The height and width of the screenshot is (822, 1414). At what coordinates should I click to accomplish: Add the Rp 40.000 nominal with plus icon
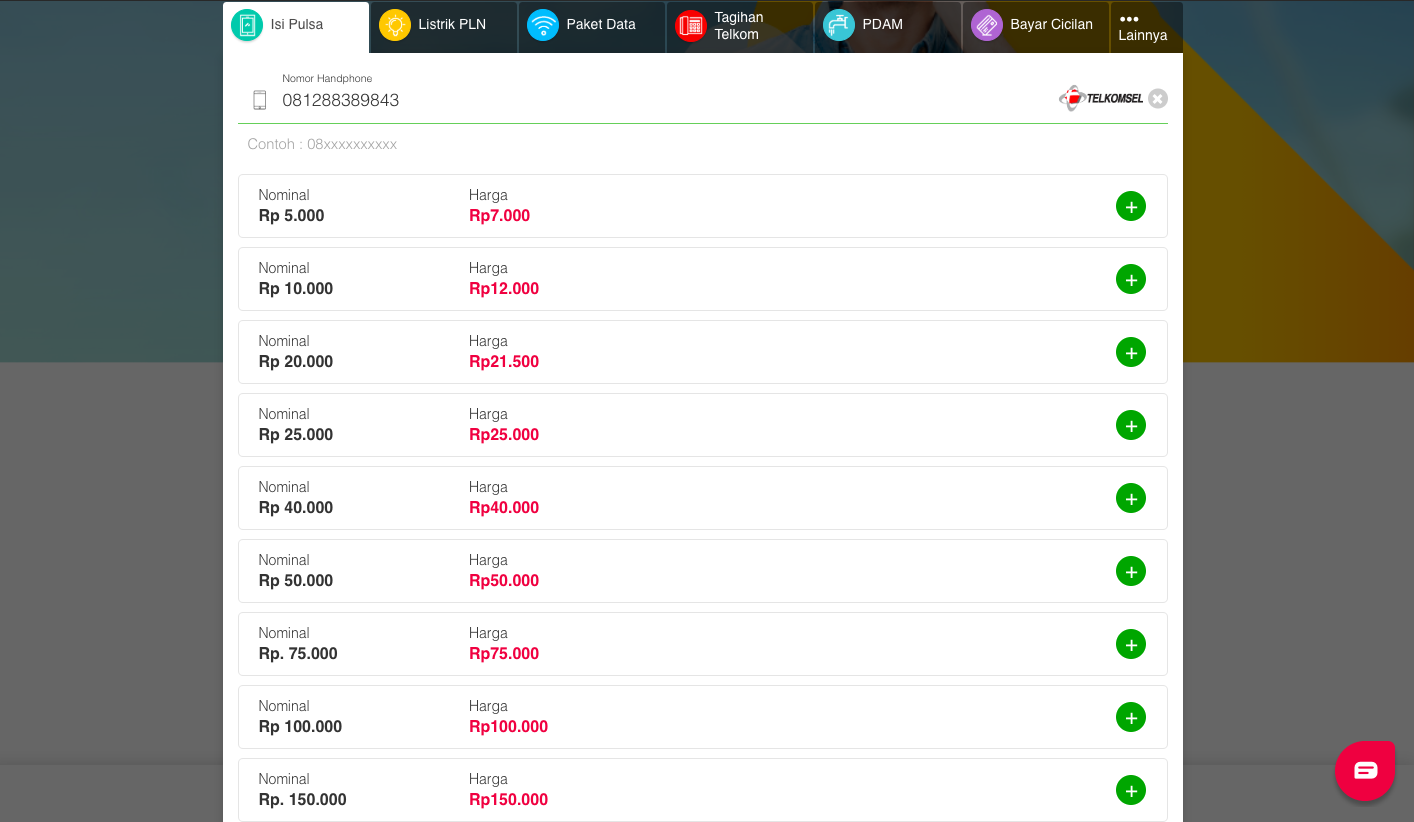(x=1131, y=498)
